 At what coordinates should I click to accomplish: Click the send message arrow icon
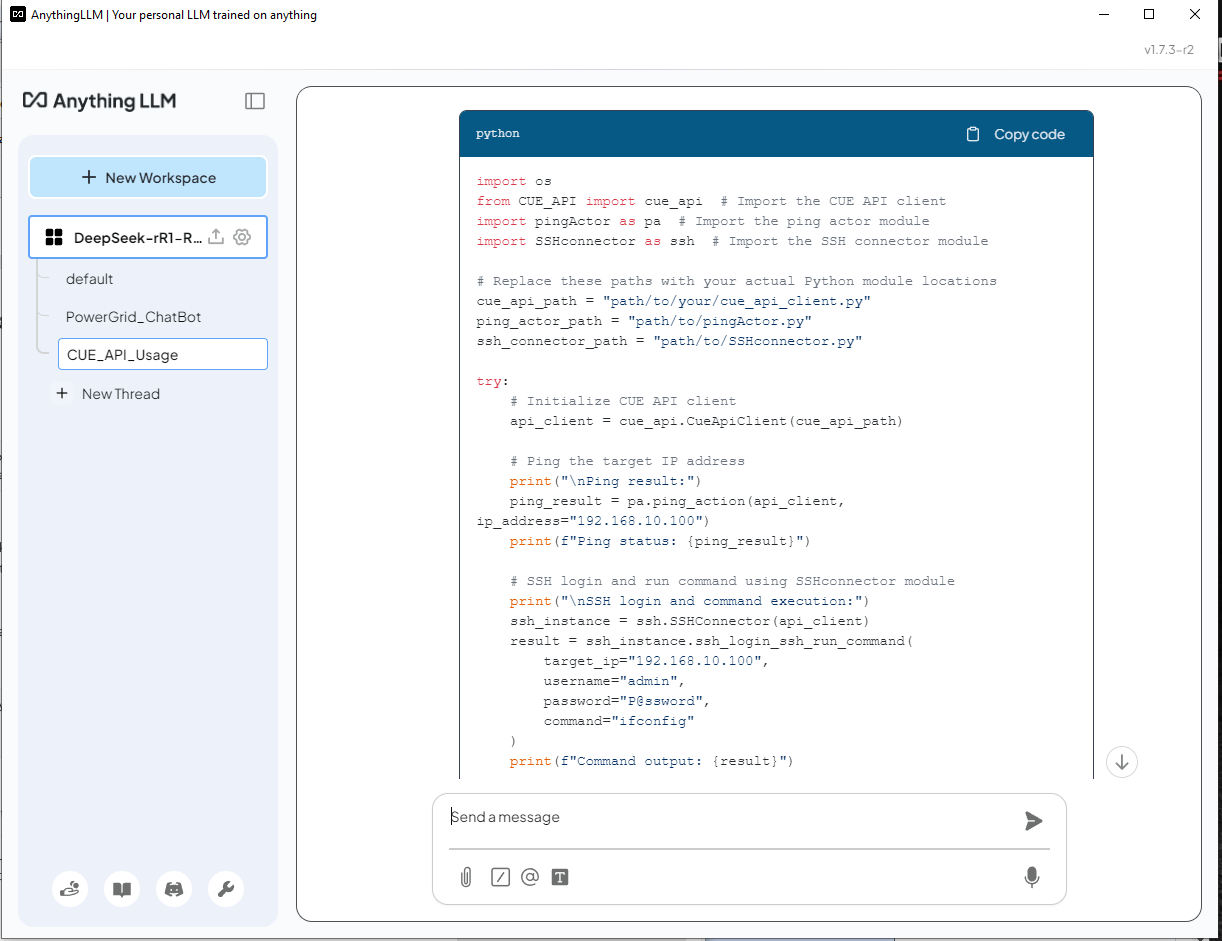point(1034,821)
